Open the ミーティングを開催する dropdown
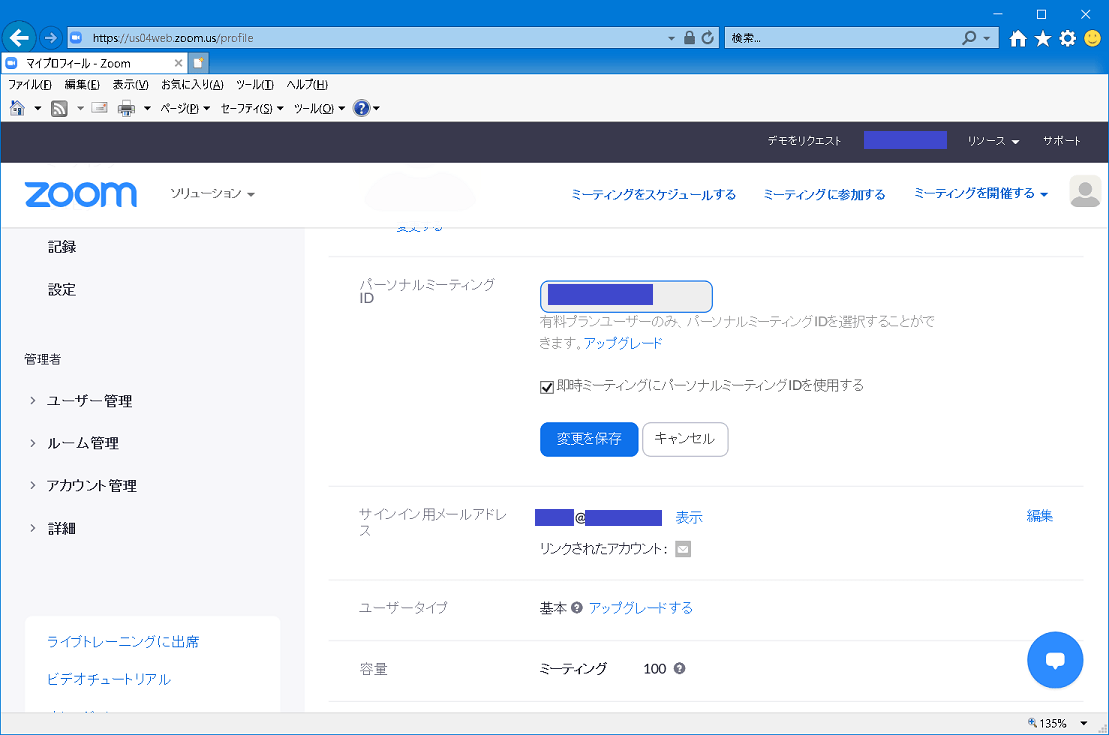The height and width of the screenshot is (735, 1109). coord(979,194)
